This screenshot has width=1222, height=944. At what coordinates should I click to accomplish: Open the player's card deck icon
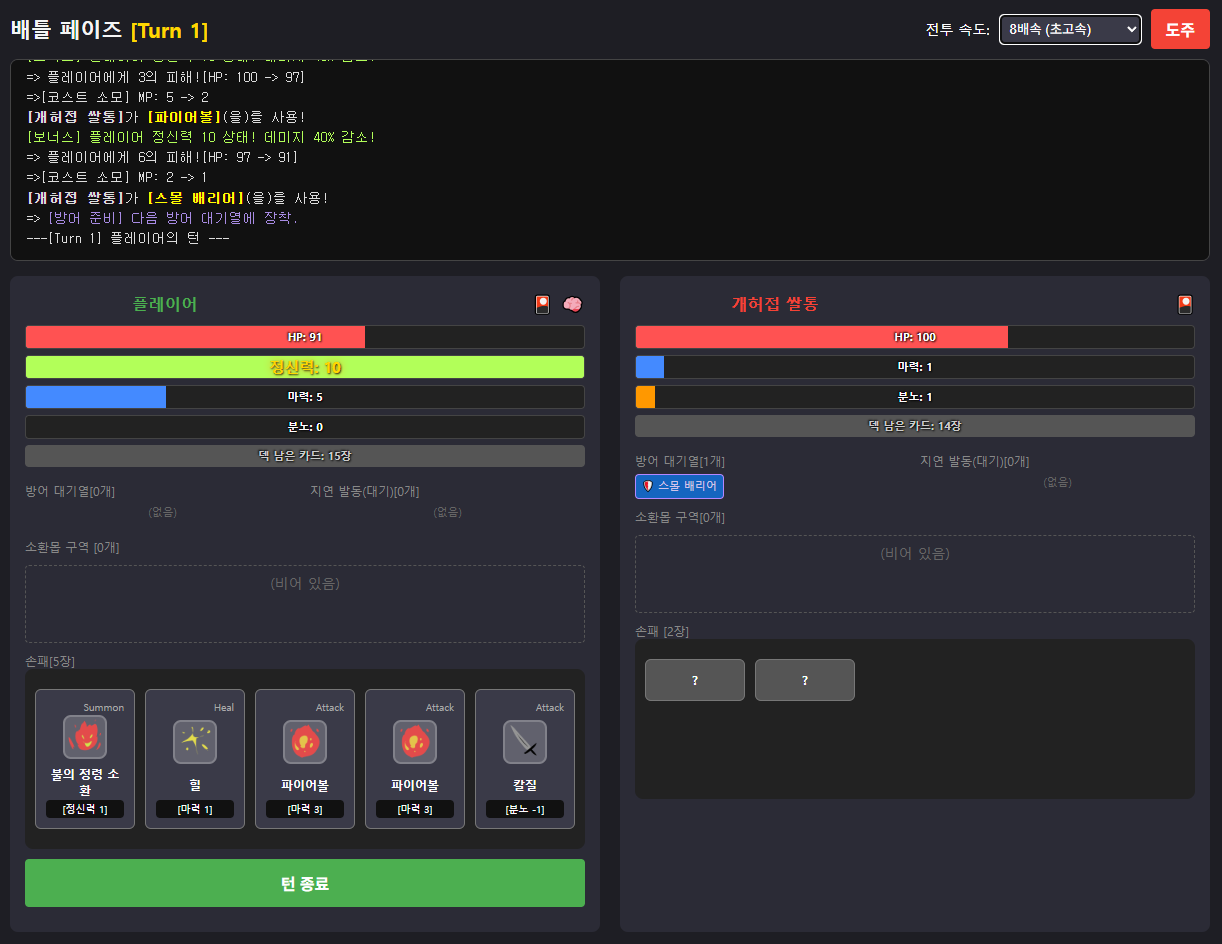point(542,304)
